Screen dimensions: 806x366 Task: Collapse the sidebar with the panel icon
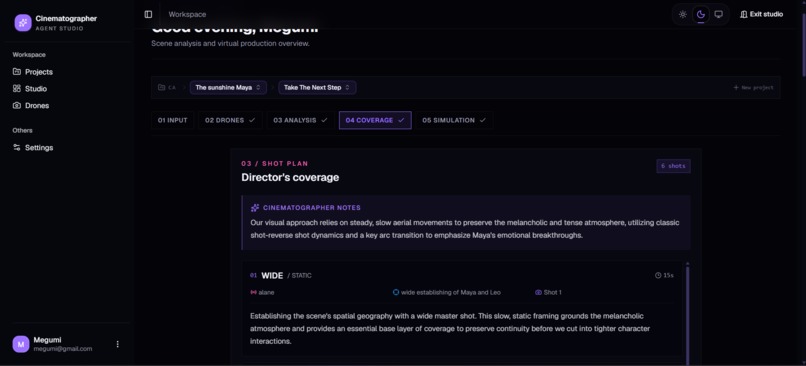tap(148, 14)
